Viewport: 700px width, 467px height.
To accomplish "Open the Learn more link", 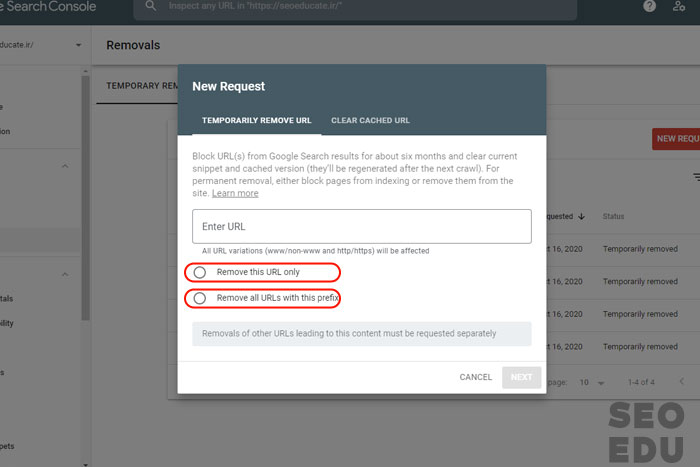I will pyautogui.click(x=235, y=193).
